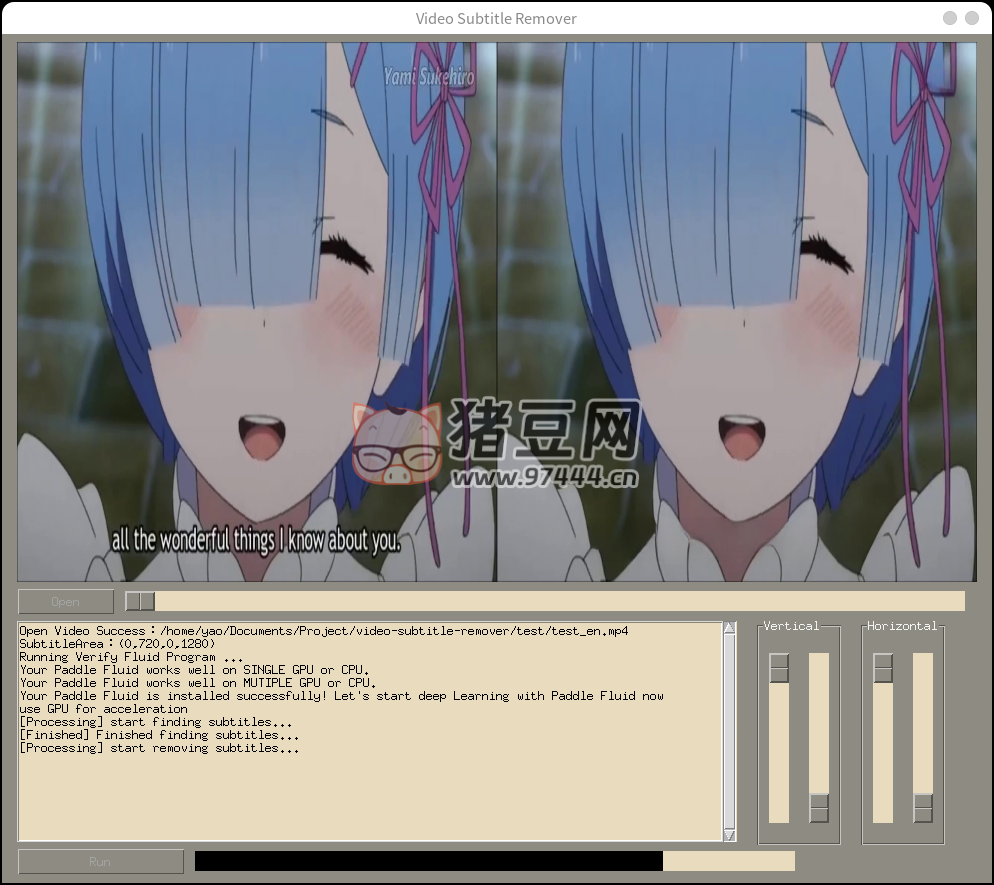This screenshot has width=994, height=885.
Task: Click the log panel's vertical scrollbar track
Action: point(729,730)
